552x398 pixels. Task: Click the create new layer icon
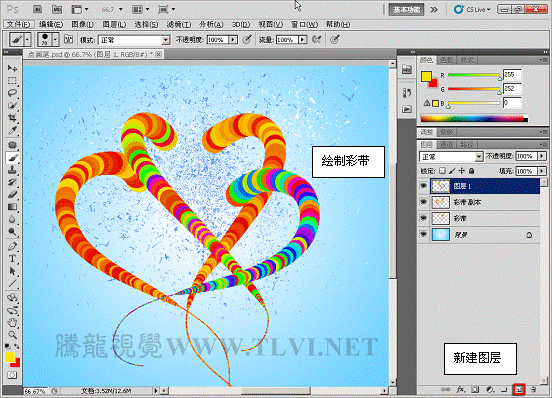[519, 390]
